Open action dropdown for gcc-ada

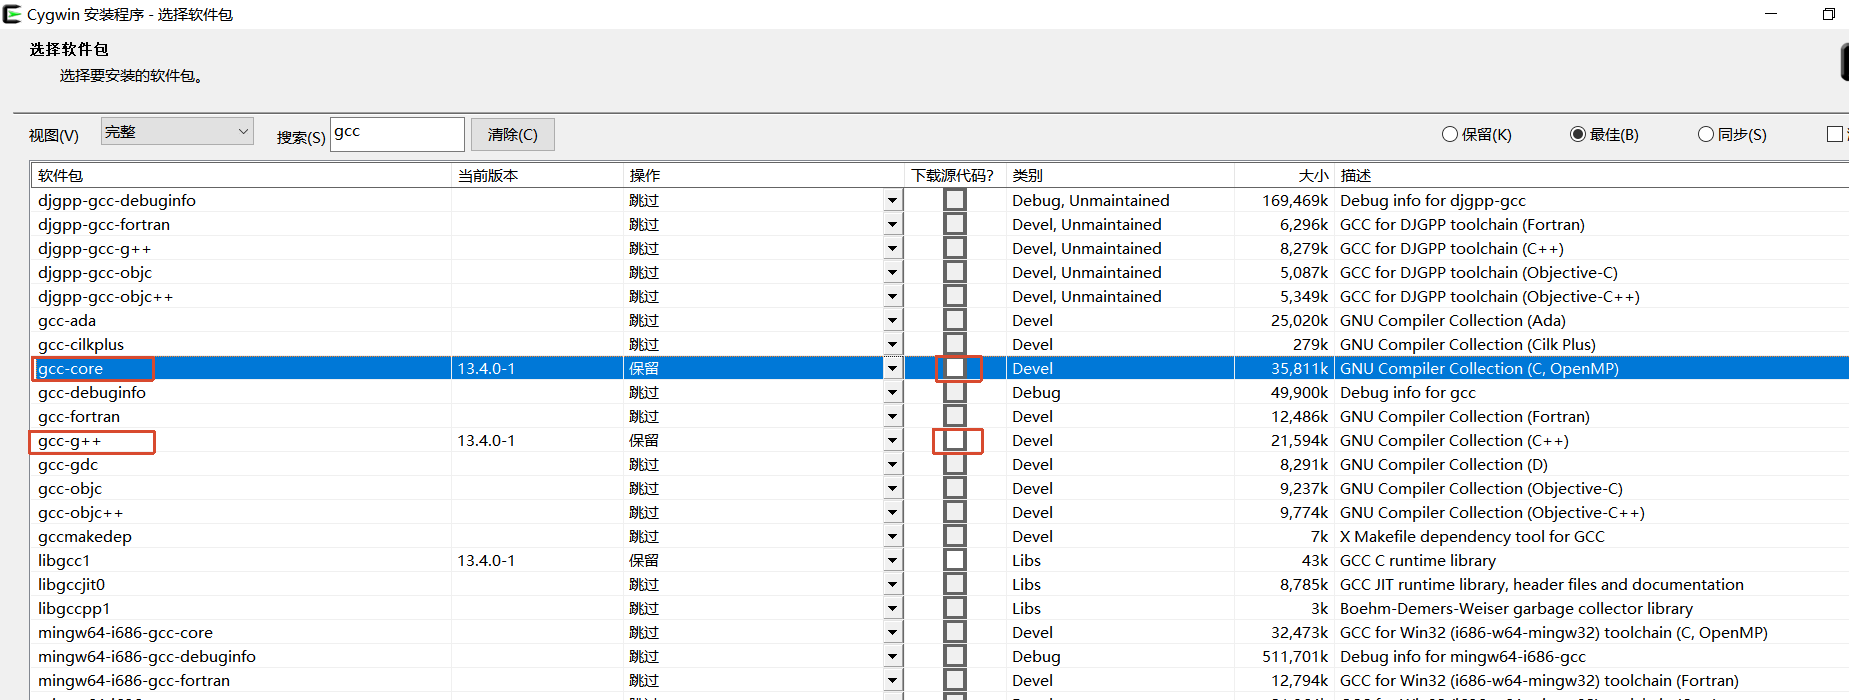(x=892, y=320)
